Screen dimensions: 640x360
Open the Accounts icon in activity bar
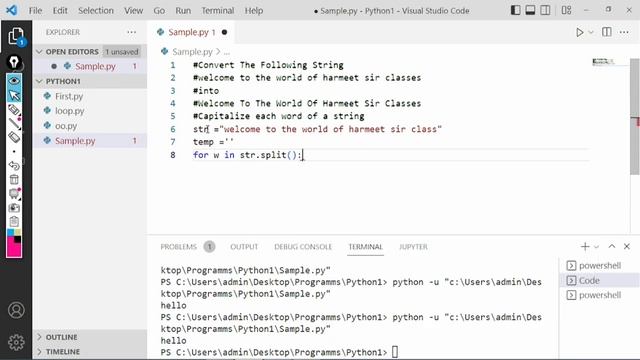(16, 310)
